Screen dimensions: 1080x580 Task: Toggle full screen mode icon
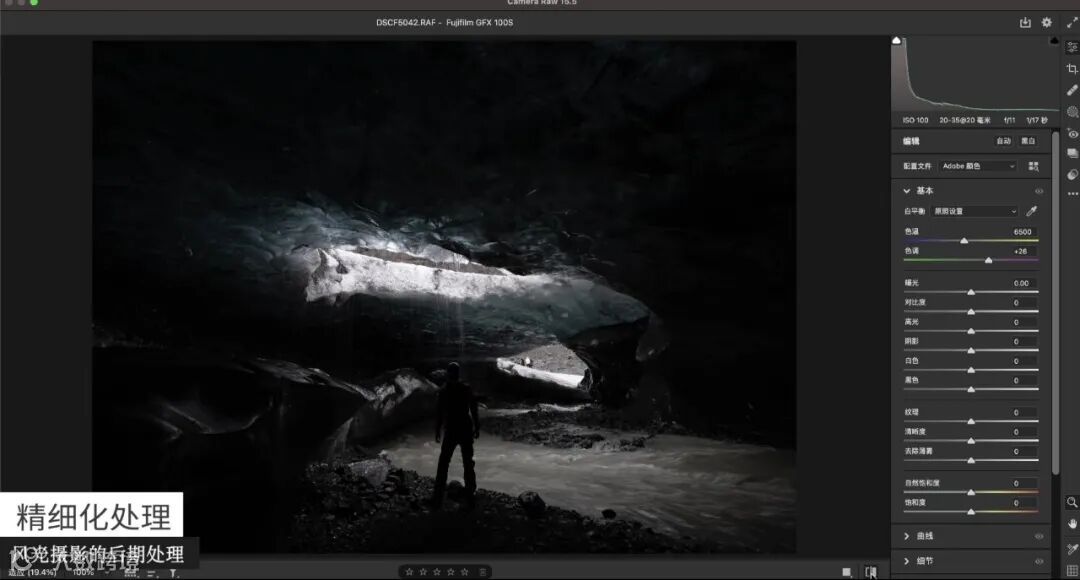click(x=1072, y=22)
